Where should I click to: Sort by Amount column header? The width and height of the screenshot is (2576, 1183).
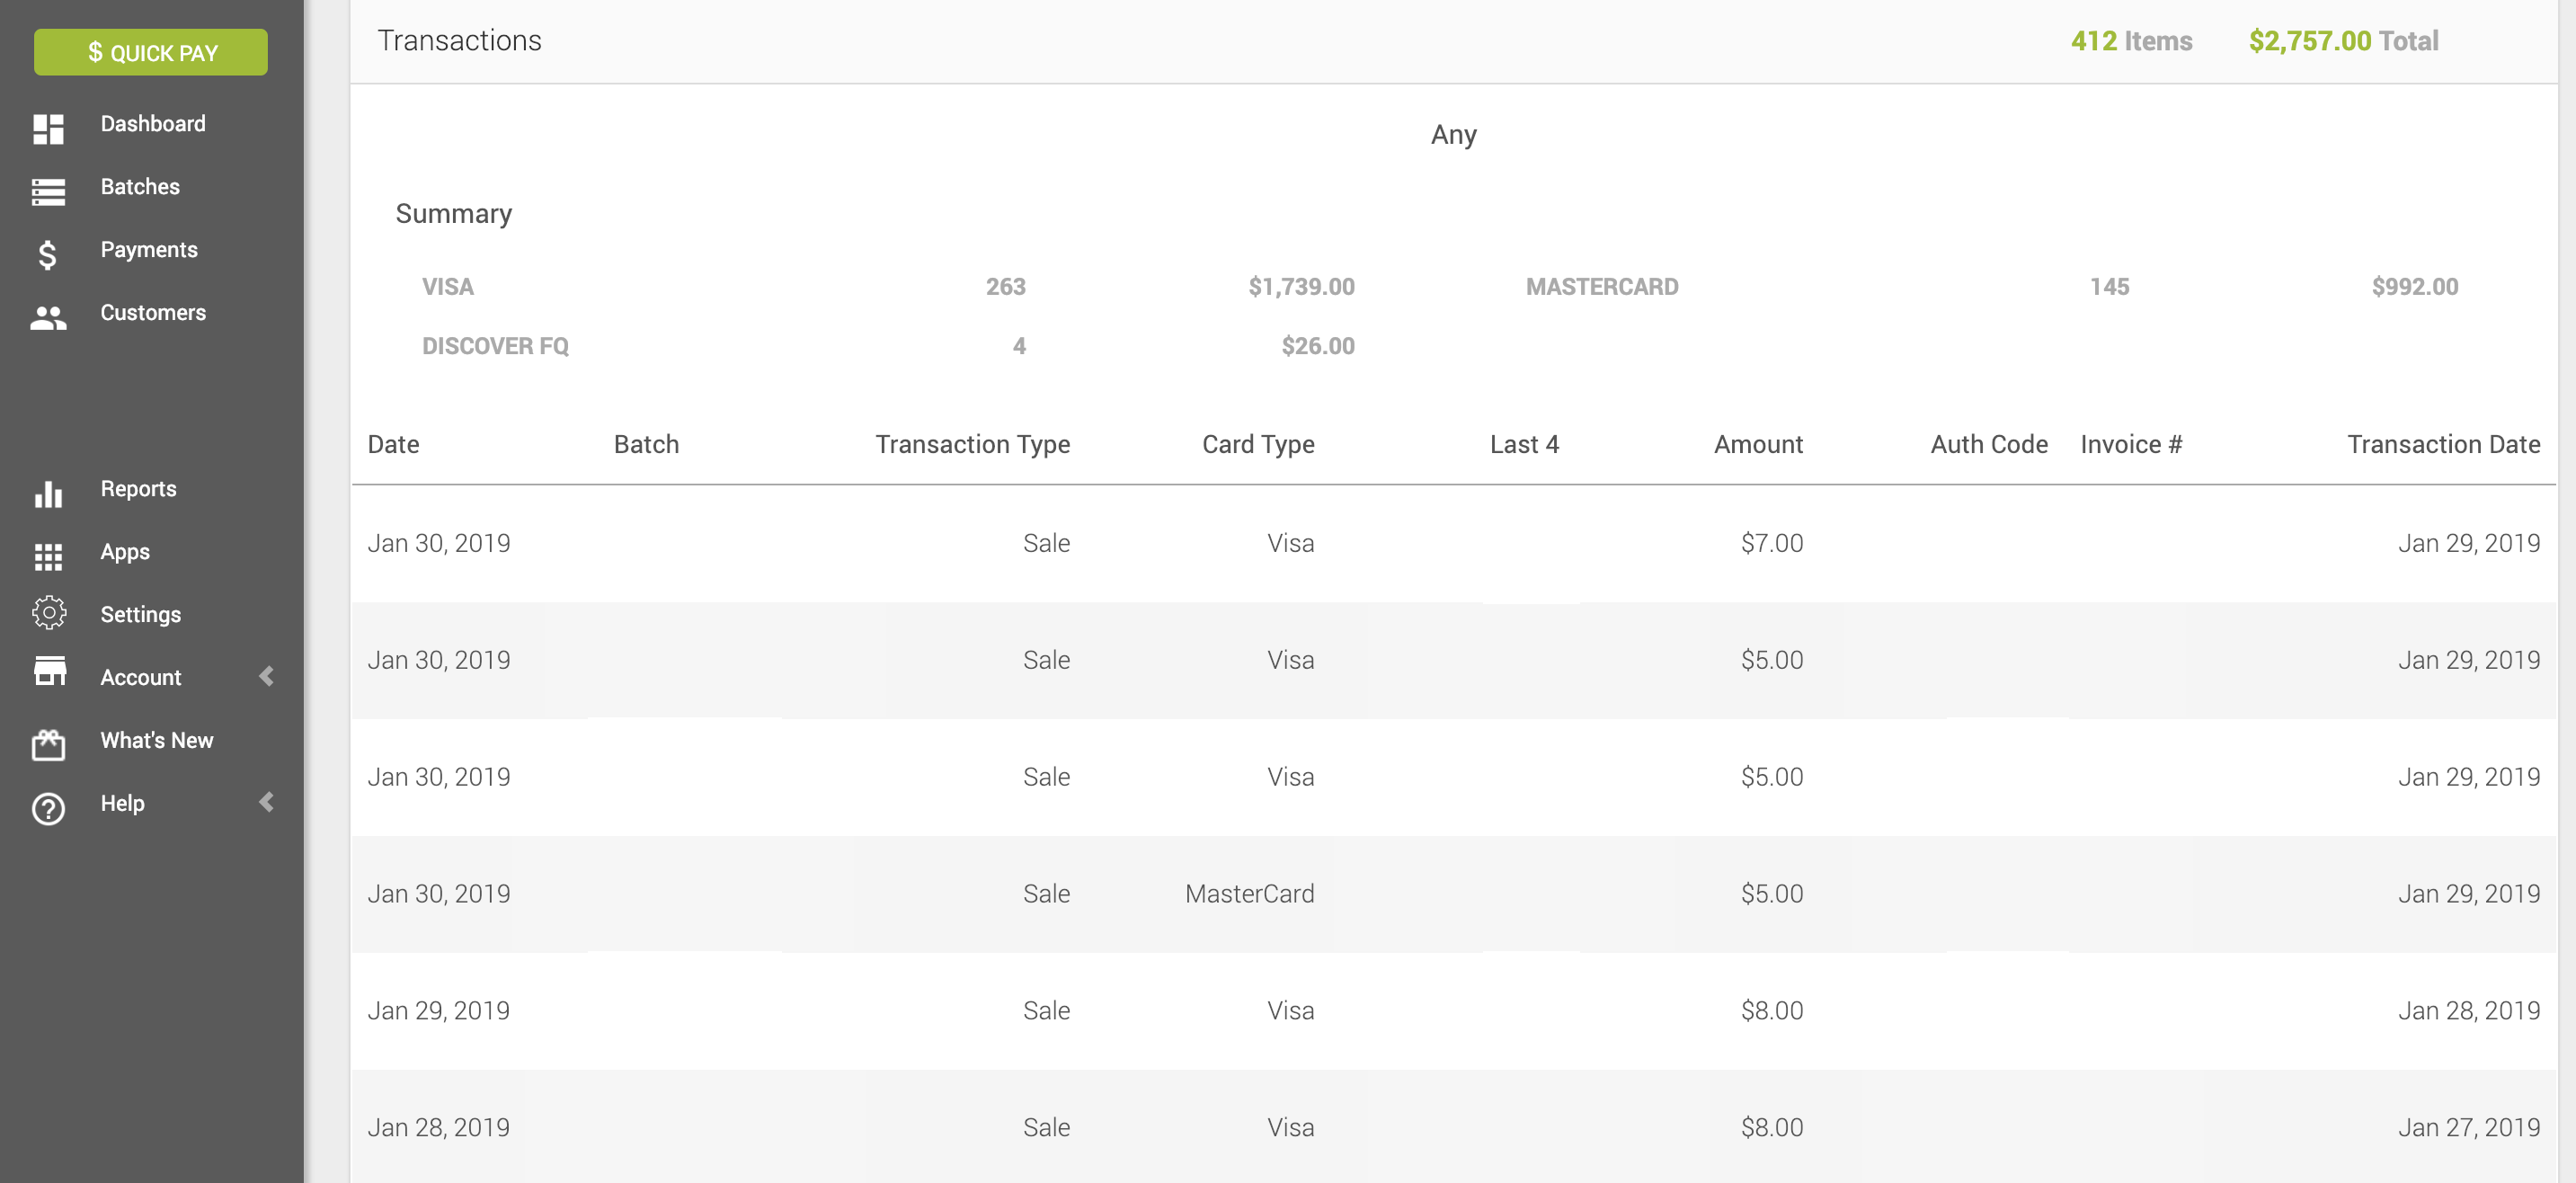[x=1757, y=444]
